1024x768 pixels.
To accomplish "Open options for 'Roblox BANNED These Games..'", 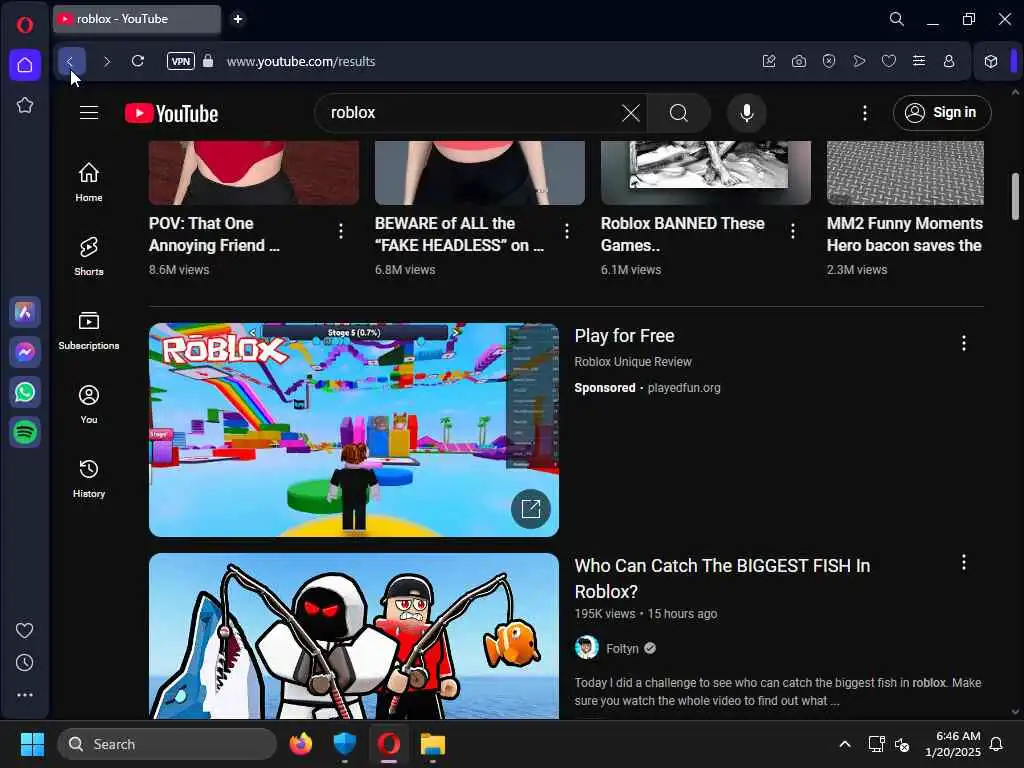I will tap(793, 231).
